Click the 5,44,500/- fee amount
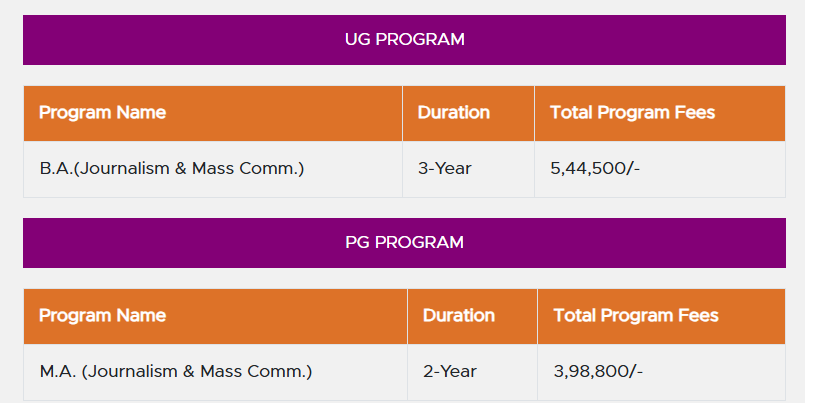This screenshot has width=816, height=403. point(594,169)
